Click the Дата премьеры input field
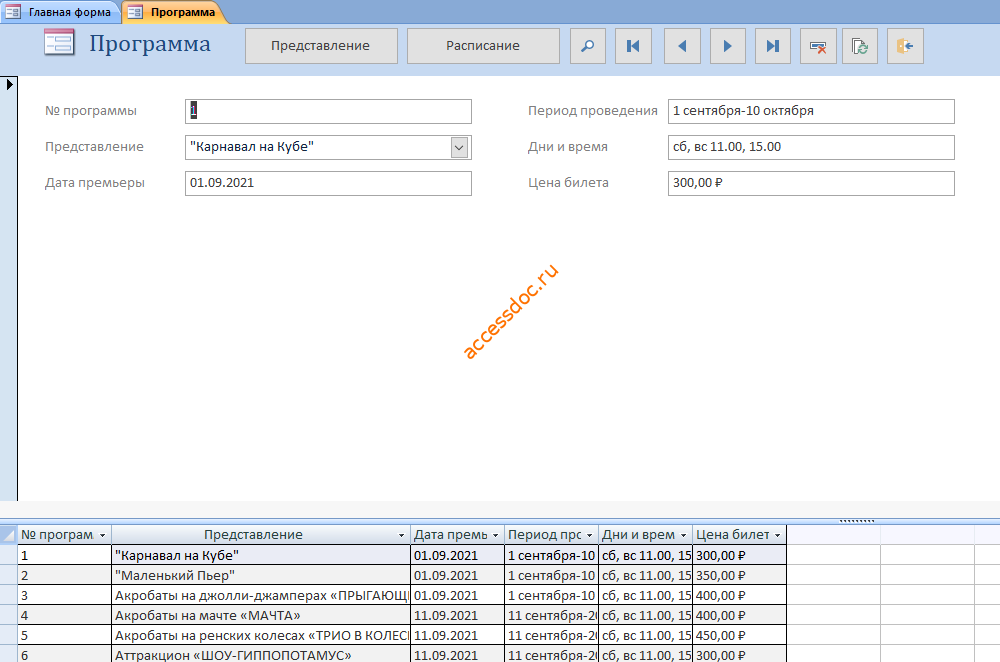The image size is (1000, 662). click(328, 183)
